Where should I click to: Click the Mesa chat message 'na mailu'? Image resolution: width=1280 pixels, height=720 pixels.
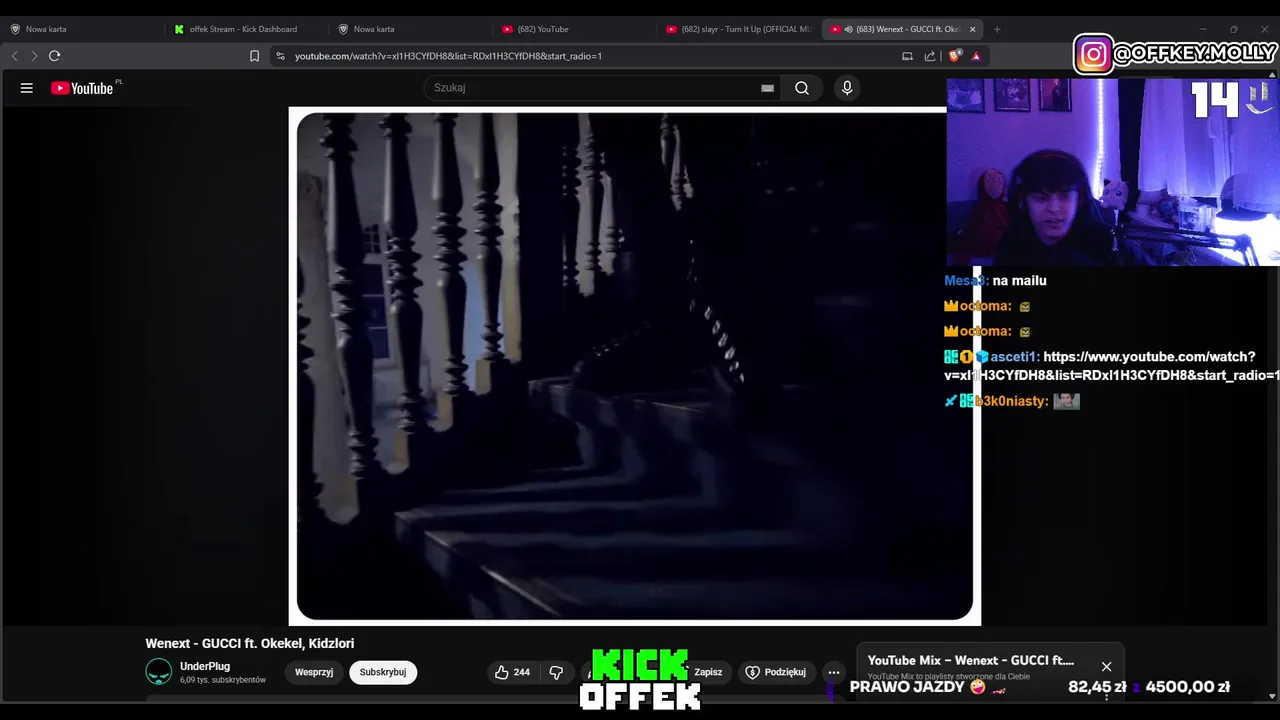point(1019,281)
